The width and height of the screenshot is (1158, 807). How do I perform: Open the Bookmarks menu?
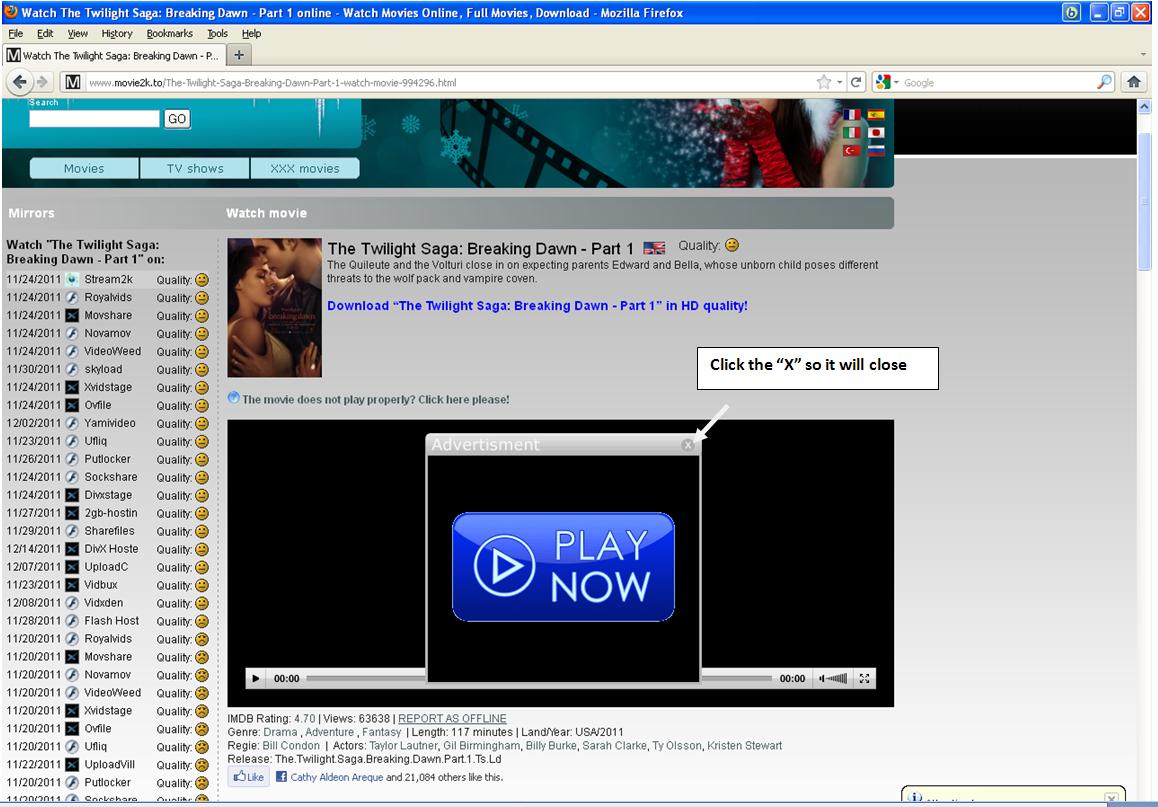click(170, 33)
